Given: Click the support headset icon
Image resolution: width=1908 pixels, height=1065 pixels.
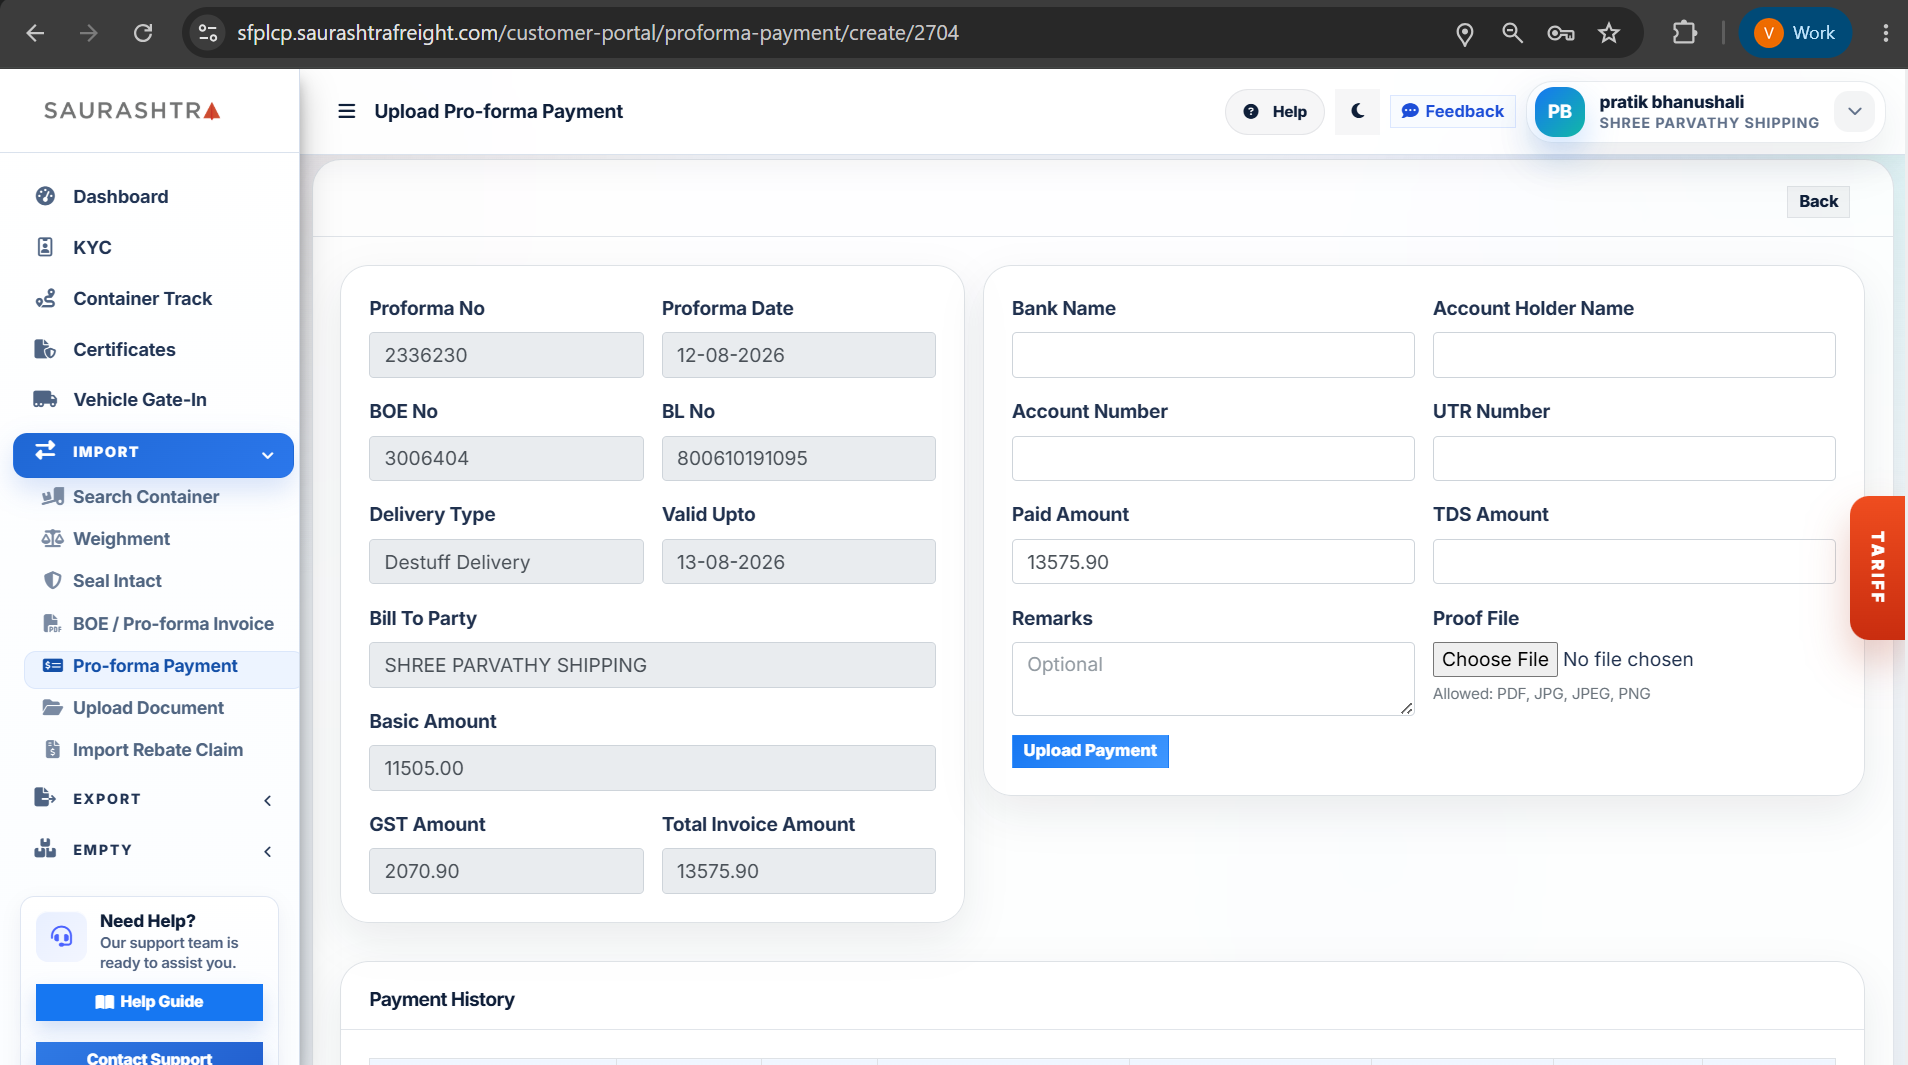Looking at the screenshot, I should point(61,937).
